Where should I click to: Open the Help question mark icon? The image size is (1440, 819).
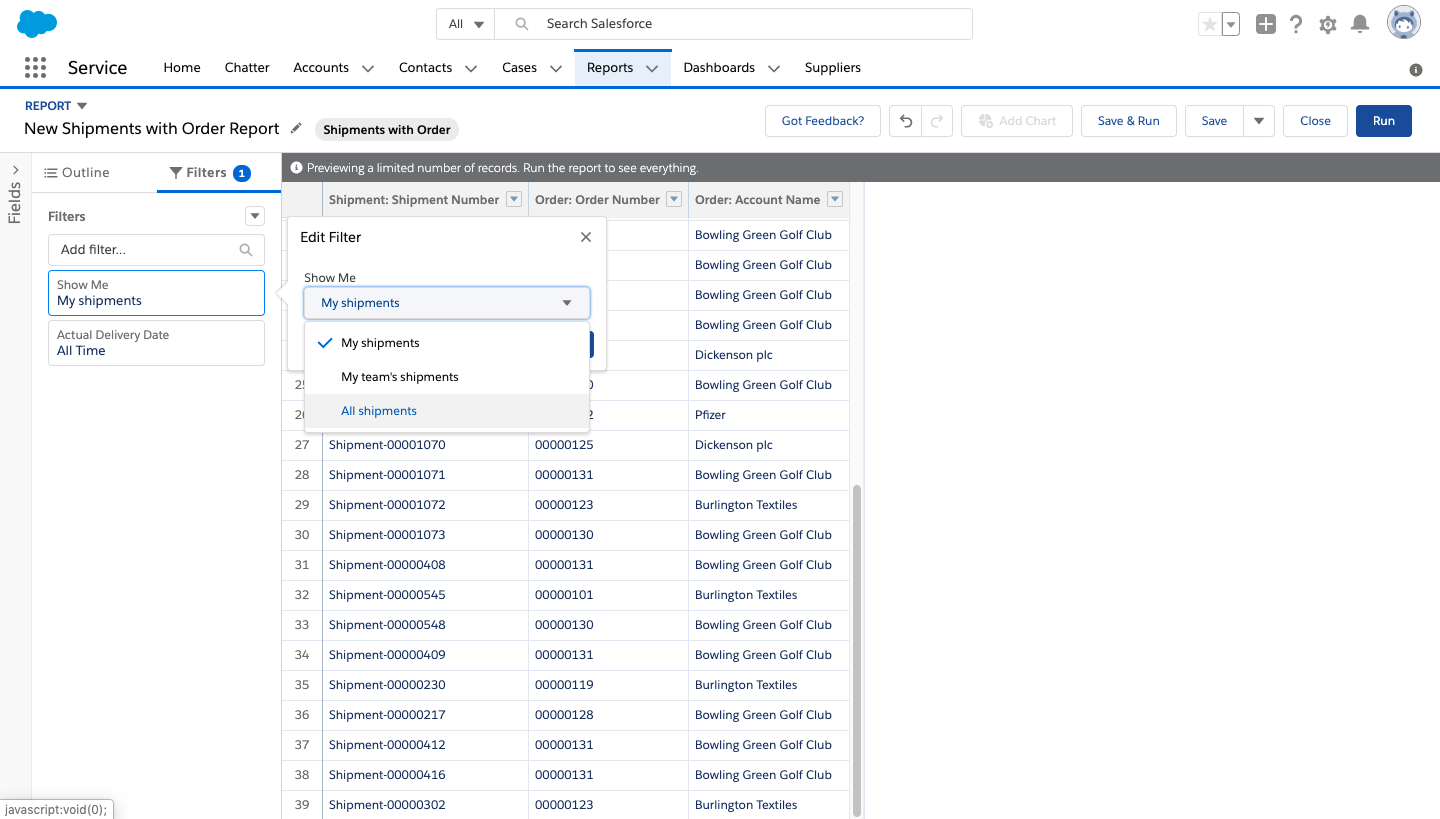1296,24
